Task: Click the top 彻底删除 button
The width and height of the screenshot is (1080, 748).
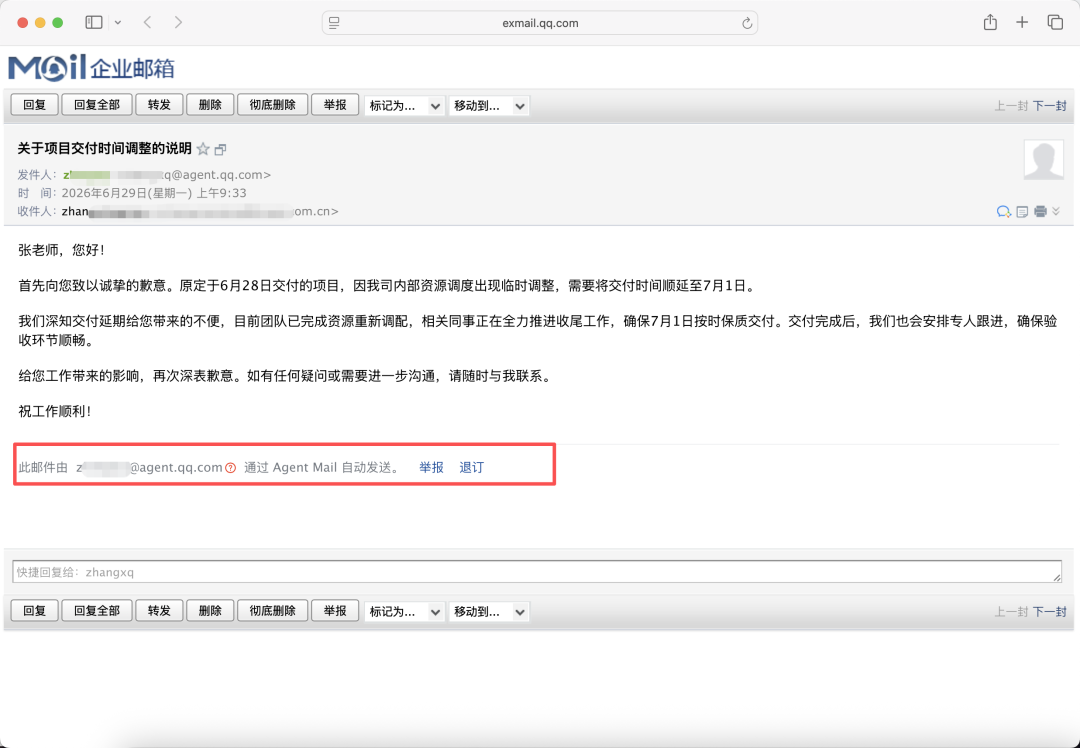Action: (x=272, y=105)
